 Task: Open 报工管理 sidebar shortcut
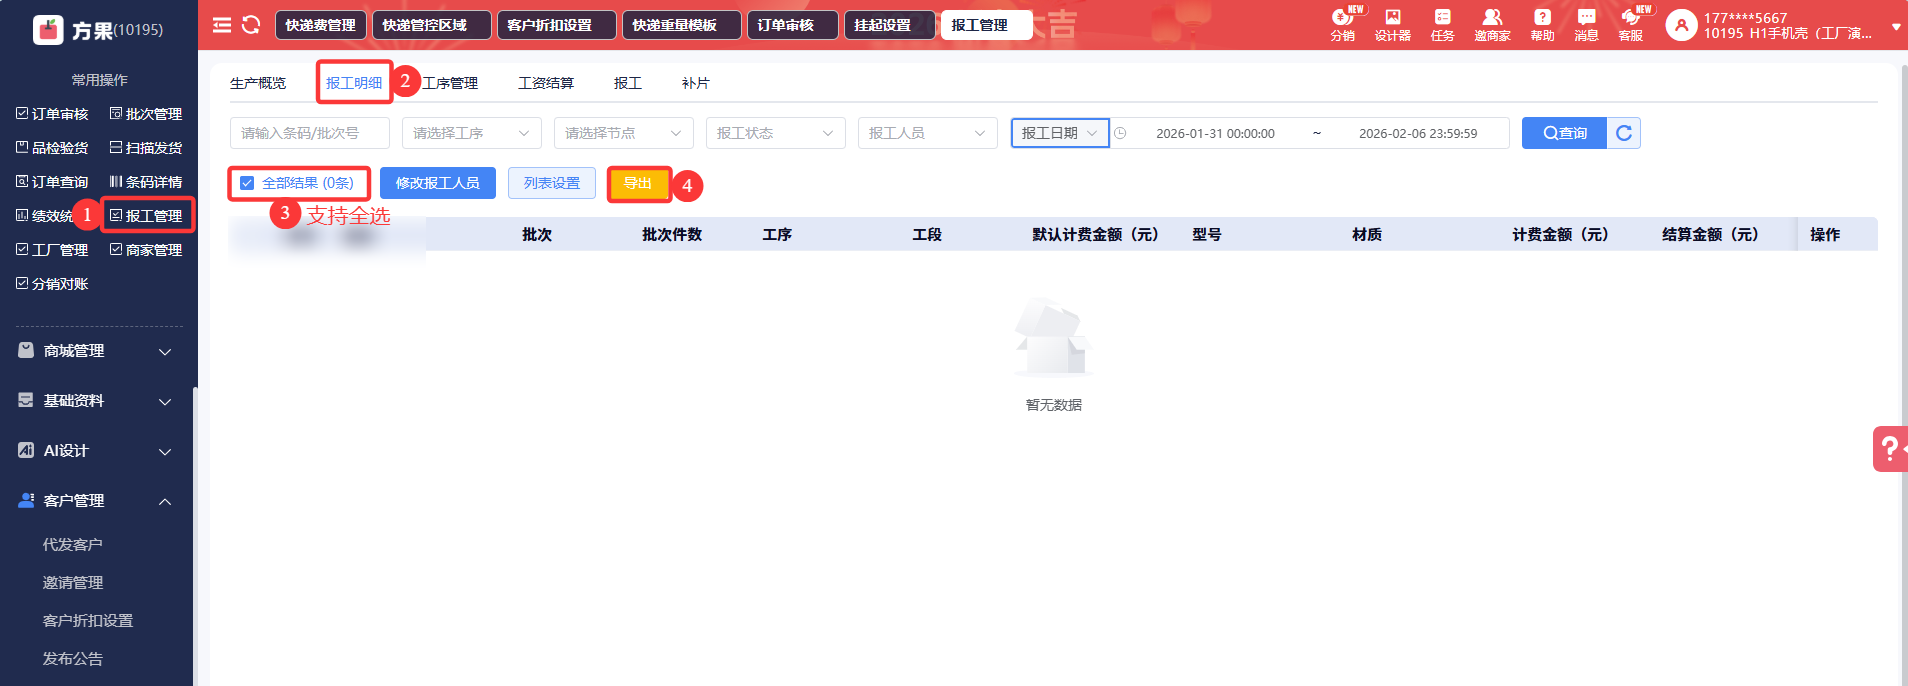[x=146, y=216]
